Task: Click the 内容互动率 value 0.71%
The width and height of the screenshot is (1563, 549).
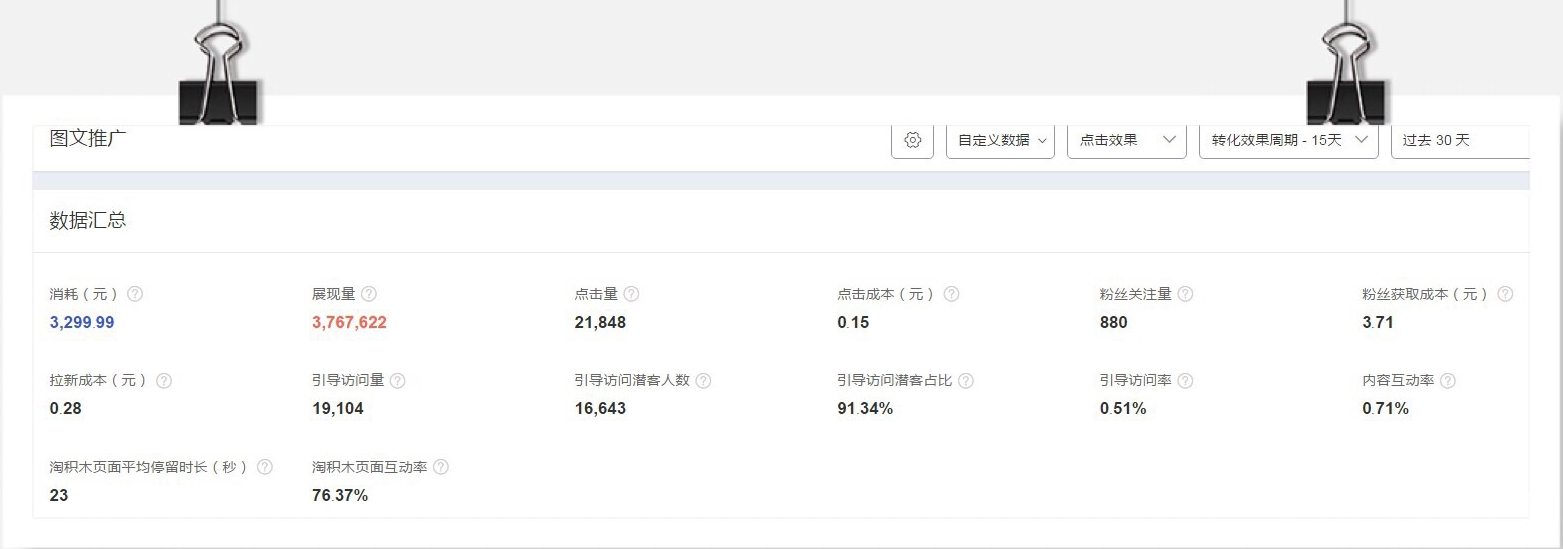Action: [x=1386, y=409]
